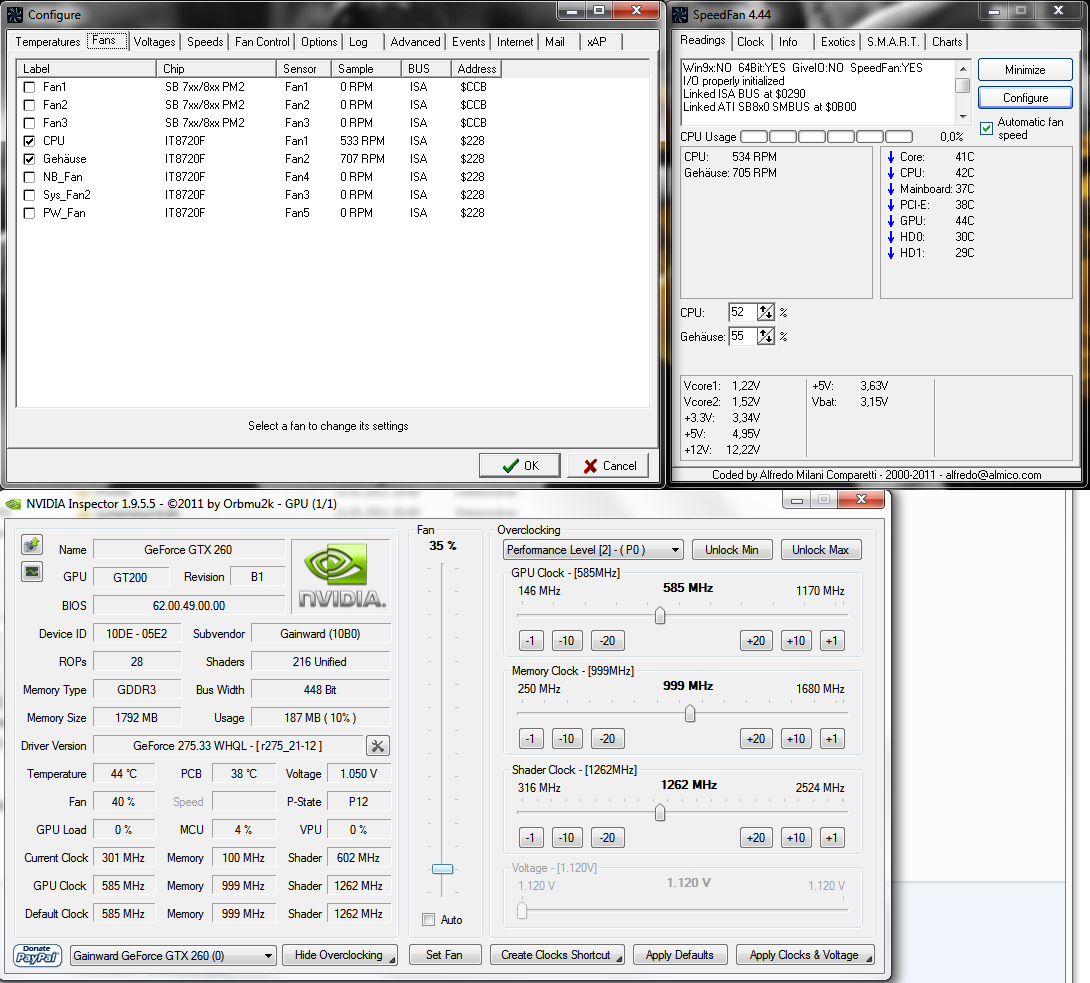This screenshot has width=1090, height=983.
Task: Check the NB_Fan checkbox
Action: pyautogui.click(x=29, y=177)
